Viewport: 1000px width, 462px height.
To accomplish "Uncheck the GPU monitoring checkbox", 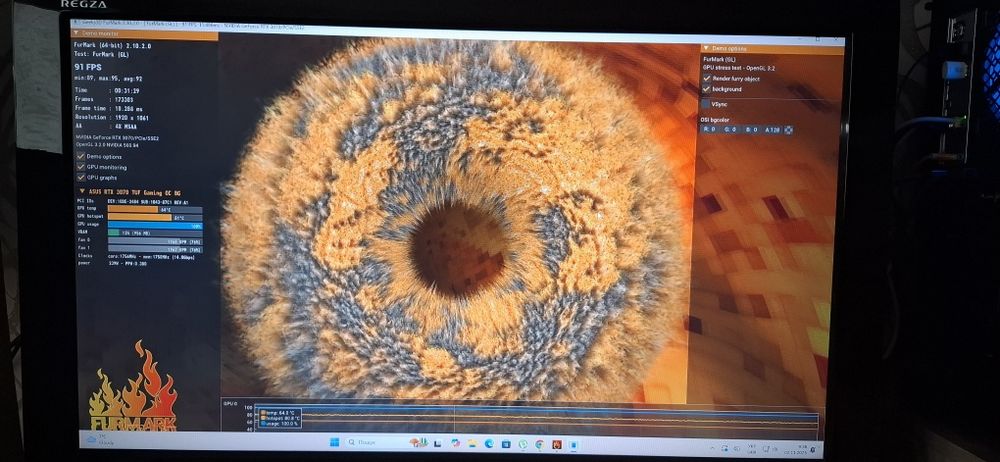I will click(x=81, y=167).
